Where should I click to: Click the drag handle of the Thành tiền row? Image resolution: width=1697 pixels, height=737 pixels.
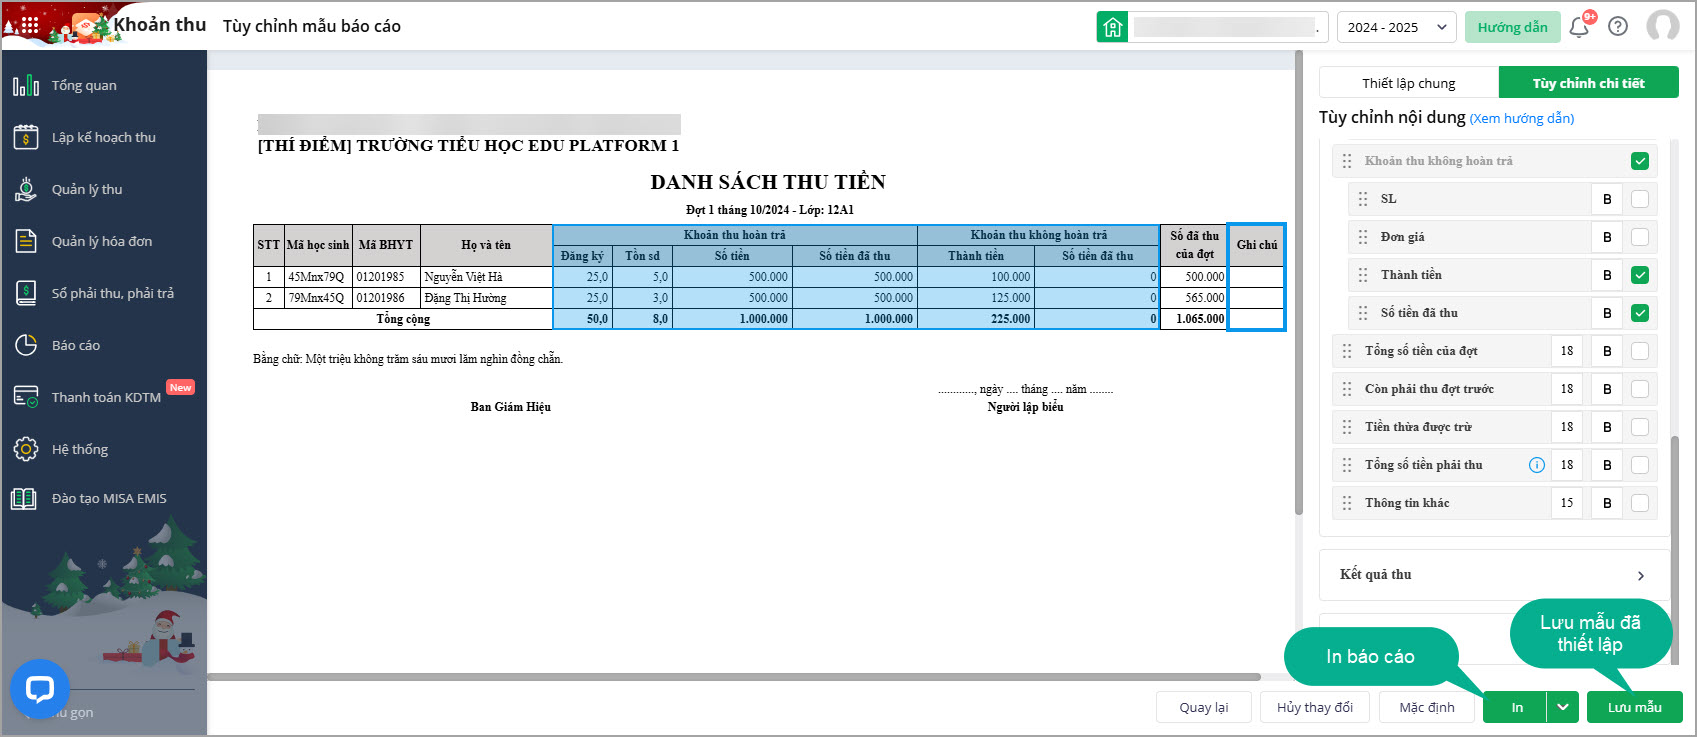coord(1363,275)
